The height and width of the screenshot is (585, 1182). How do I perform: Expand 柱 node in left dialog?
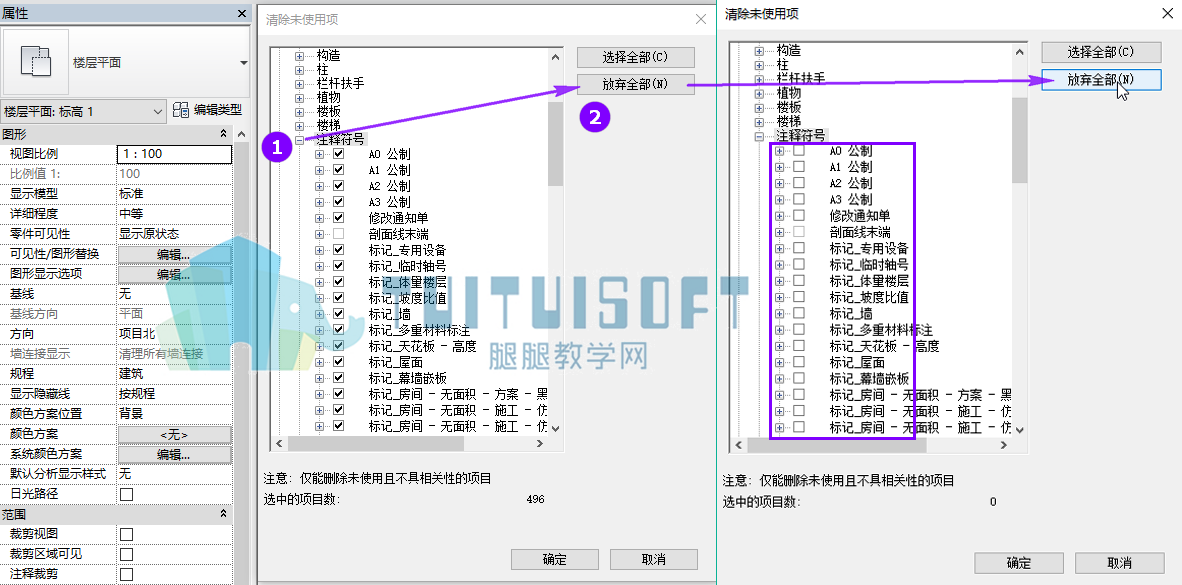pos(300,69)
